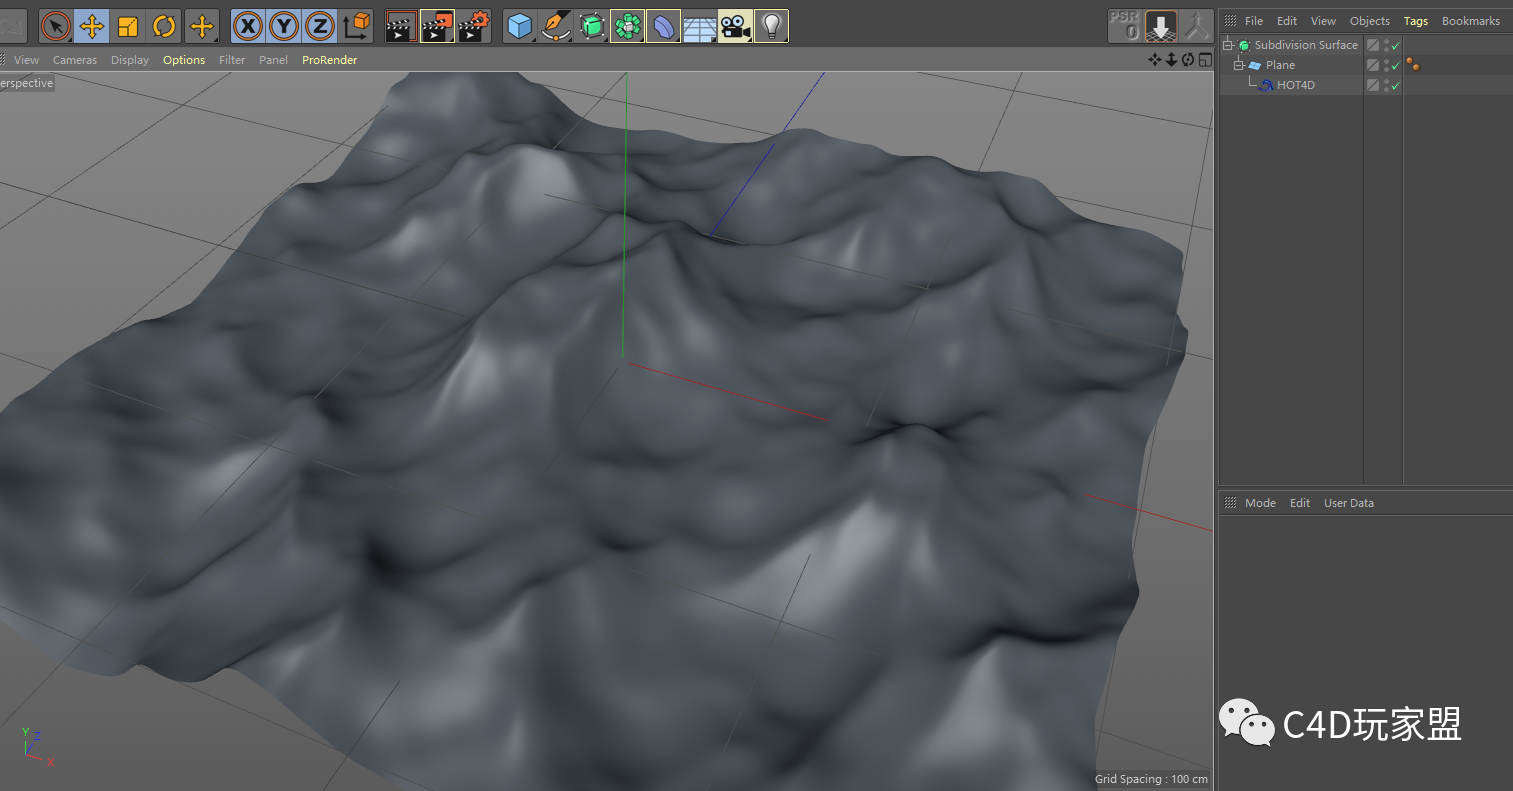Toggle the X axis lock

248,26
